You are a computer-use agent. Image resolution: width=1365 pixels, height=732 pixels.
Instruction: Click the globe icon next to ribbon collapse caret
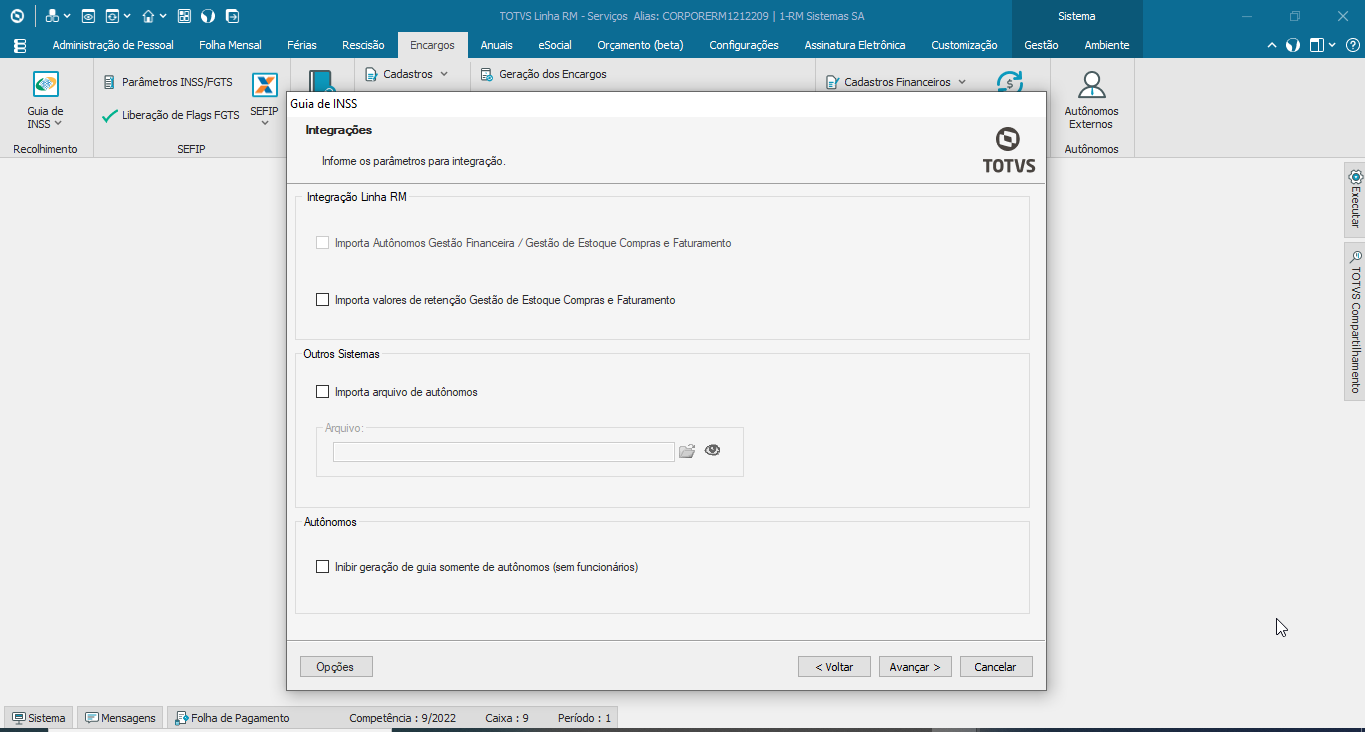(x=1293, y=45)
